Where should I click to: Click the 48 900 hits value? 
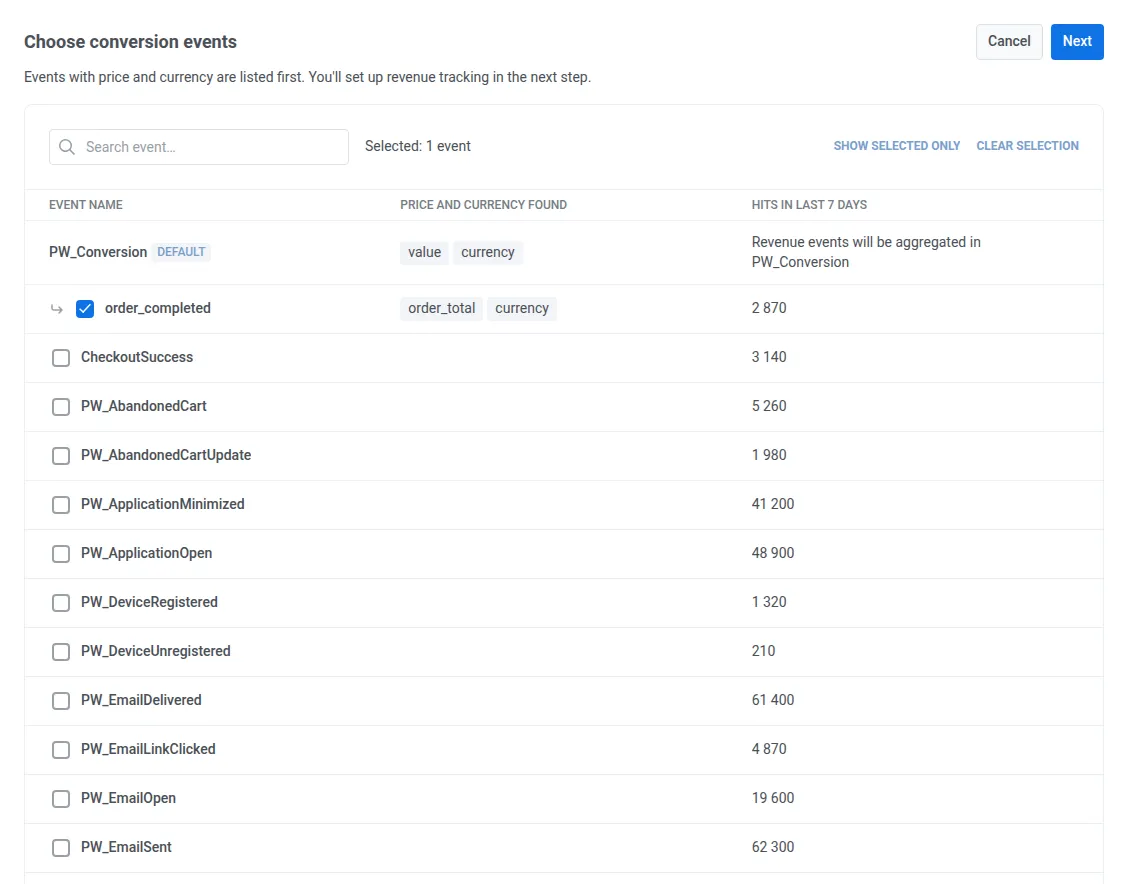[773, 553]
